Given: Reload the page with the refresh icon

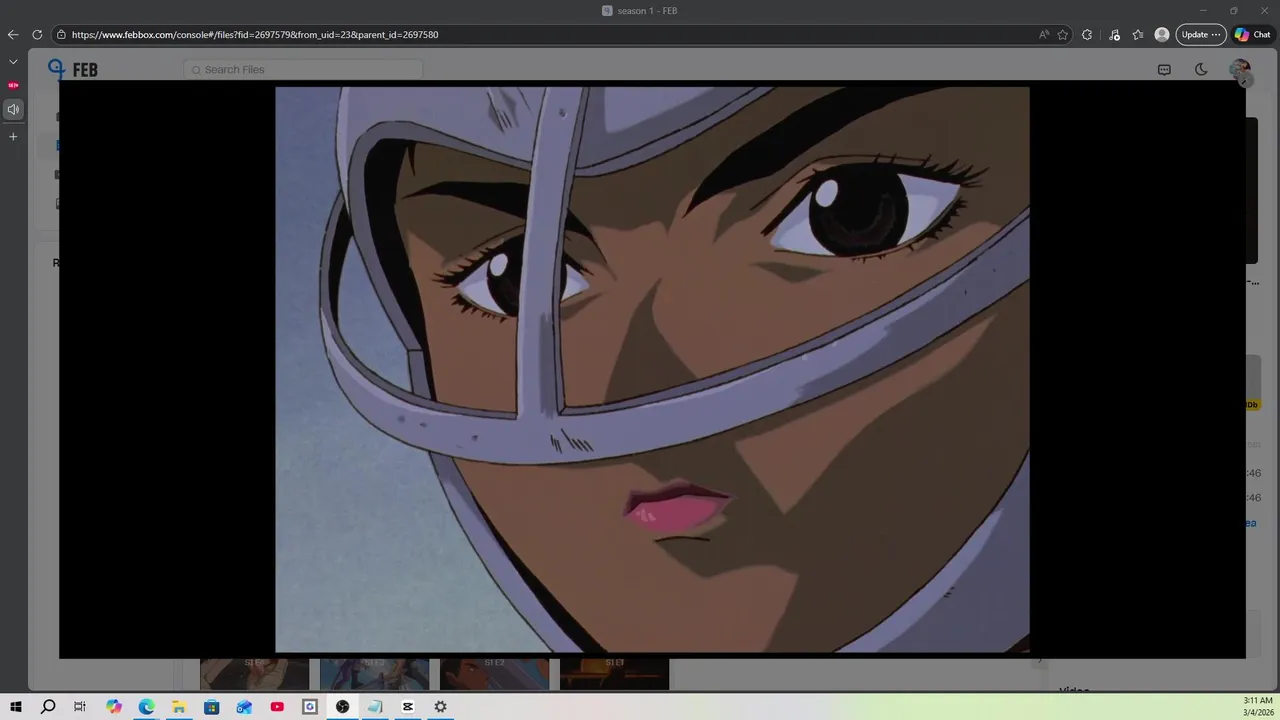Looking at the screenshot, I should [37, 34].
